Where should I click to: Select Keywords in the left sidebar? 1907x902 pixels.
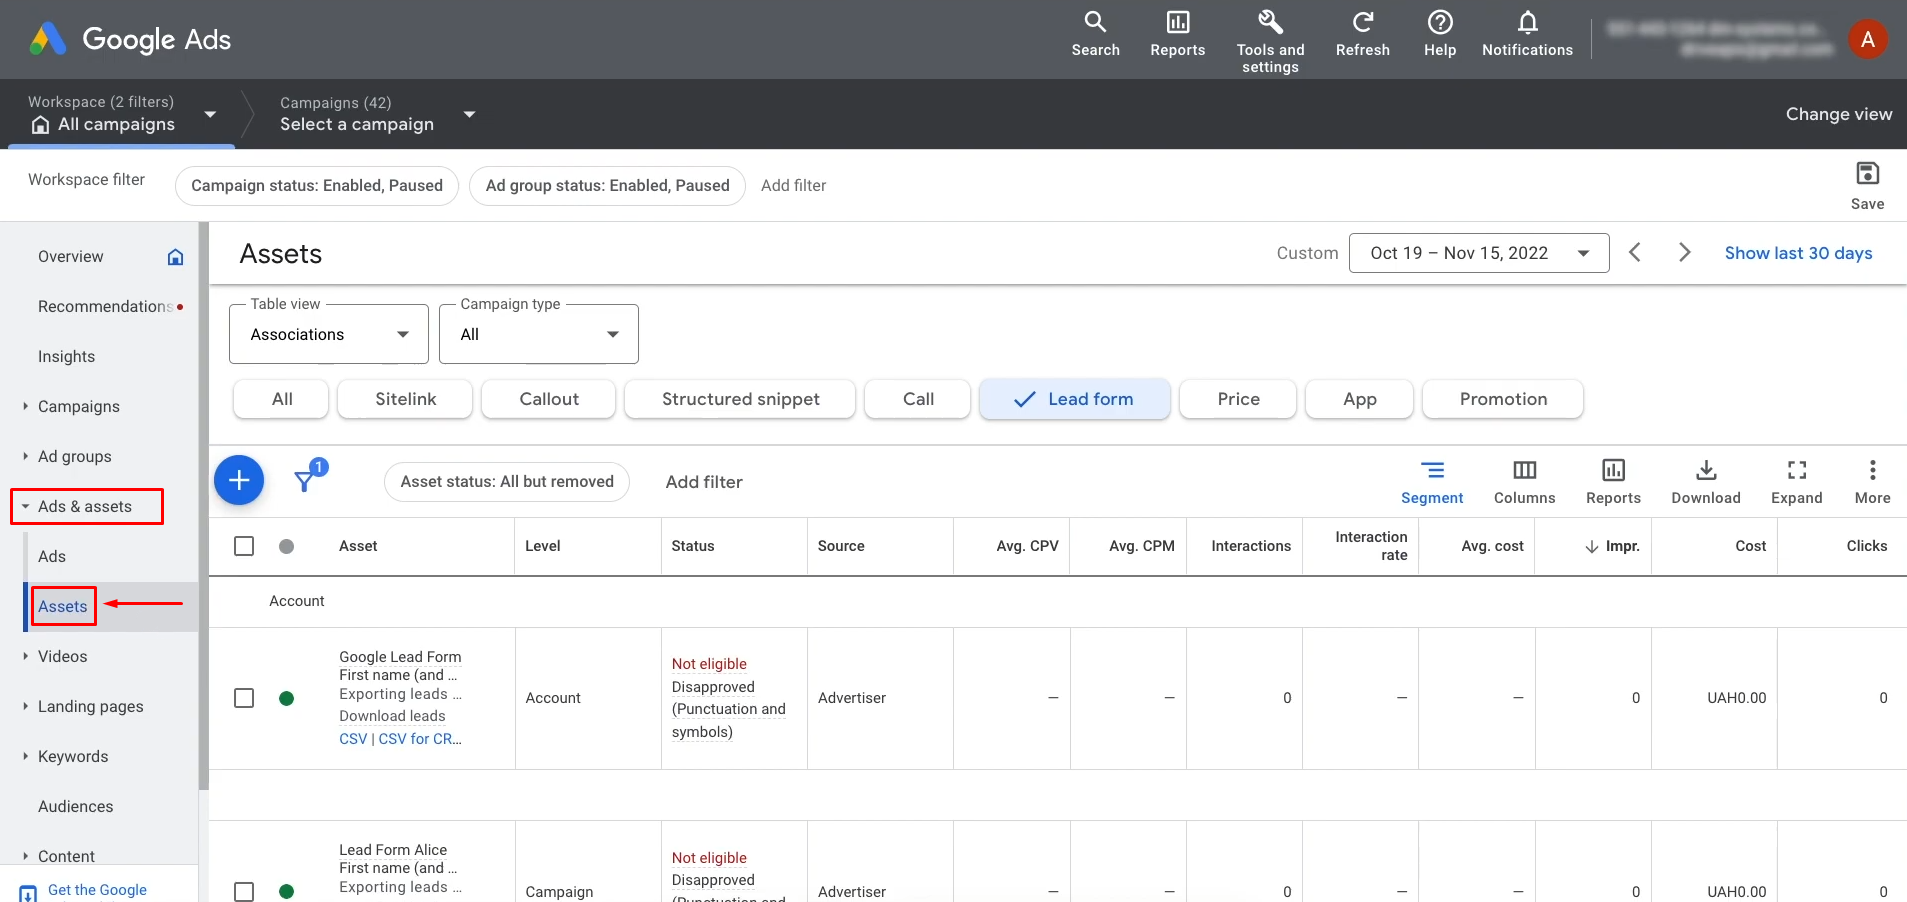click(x=73, y=756)
